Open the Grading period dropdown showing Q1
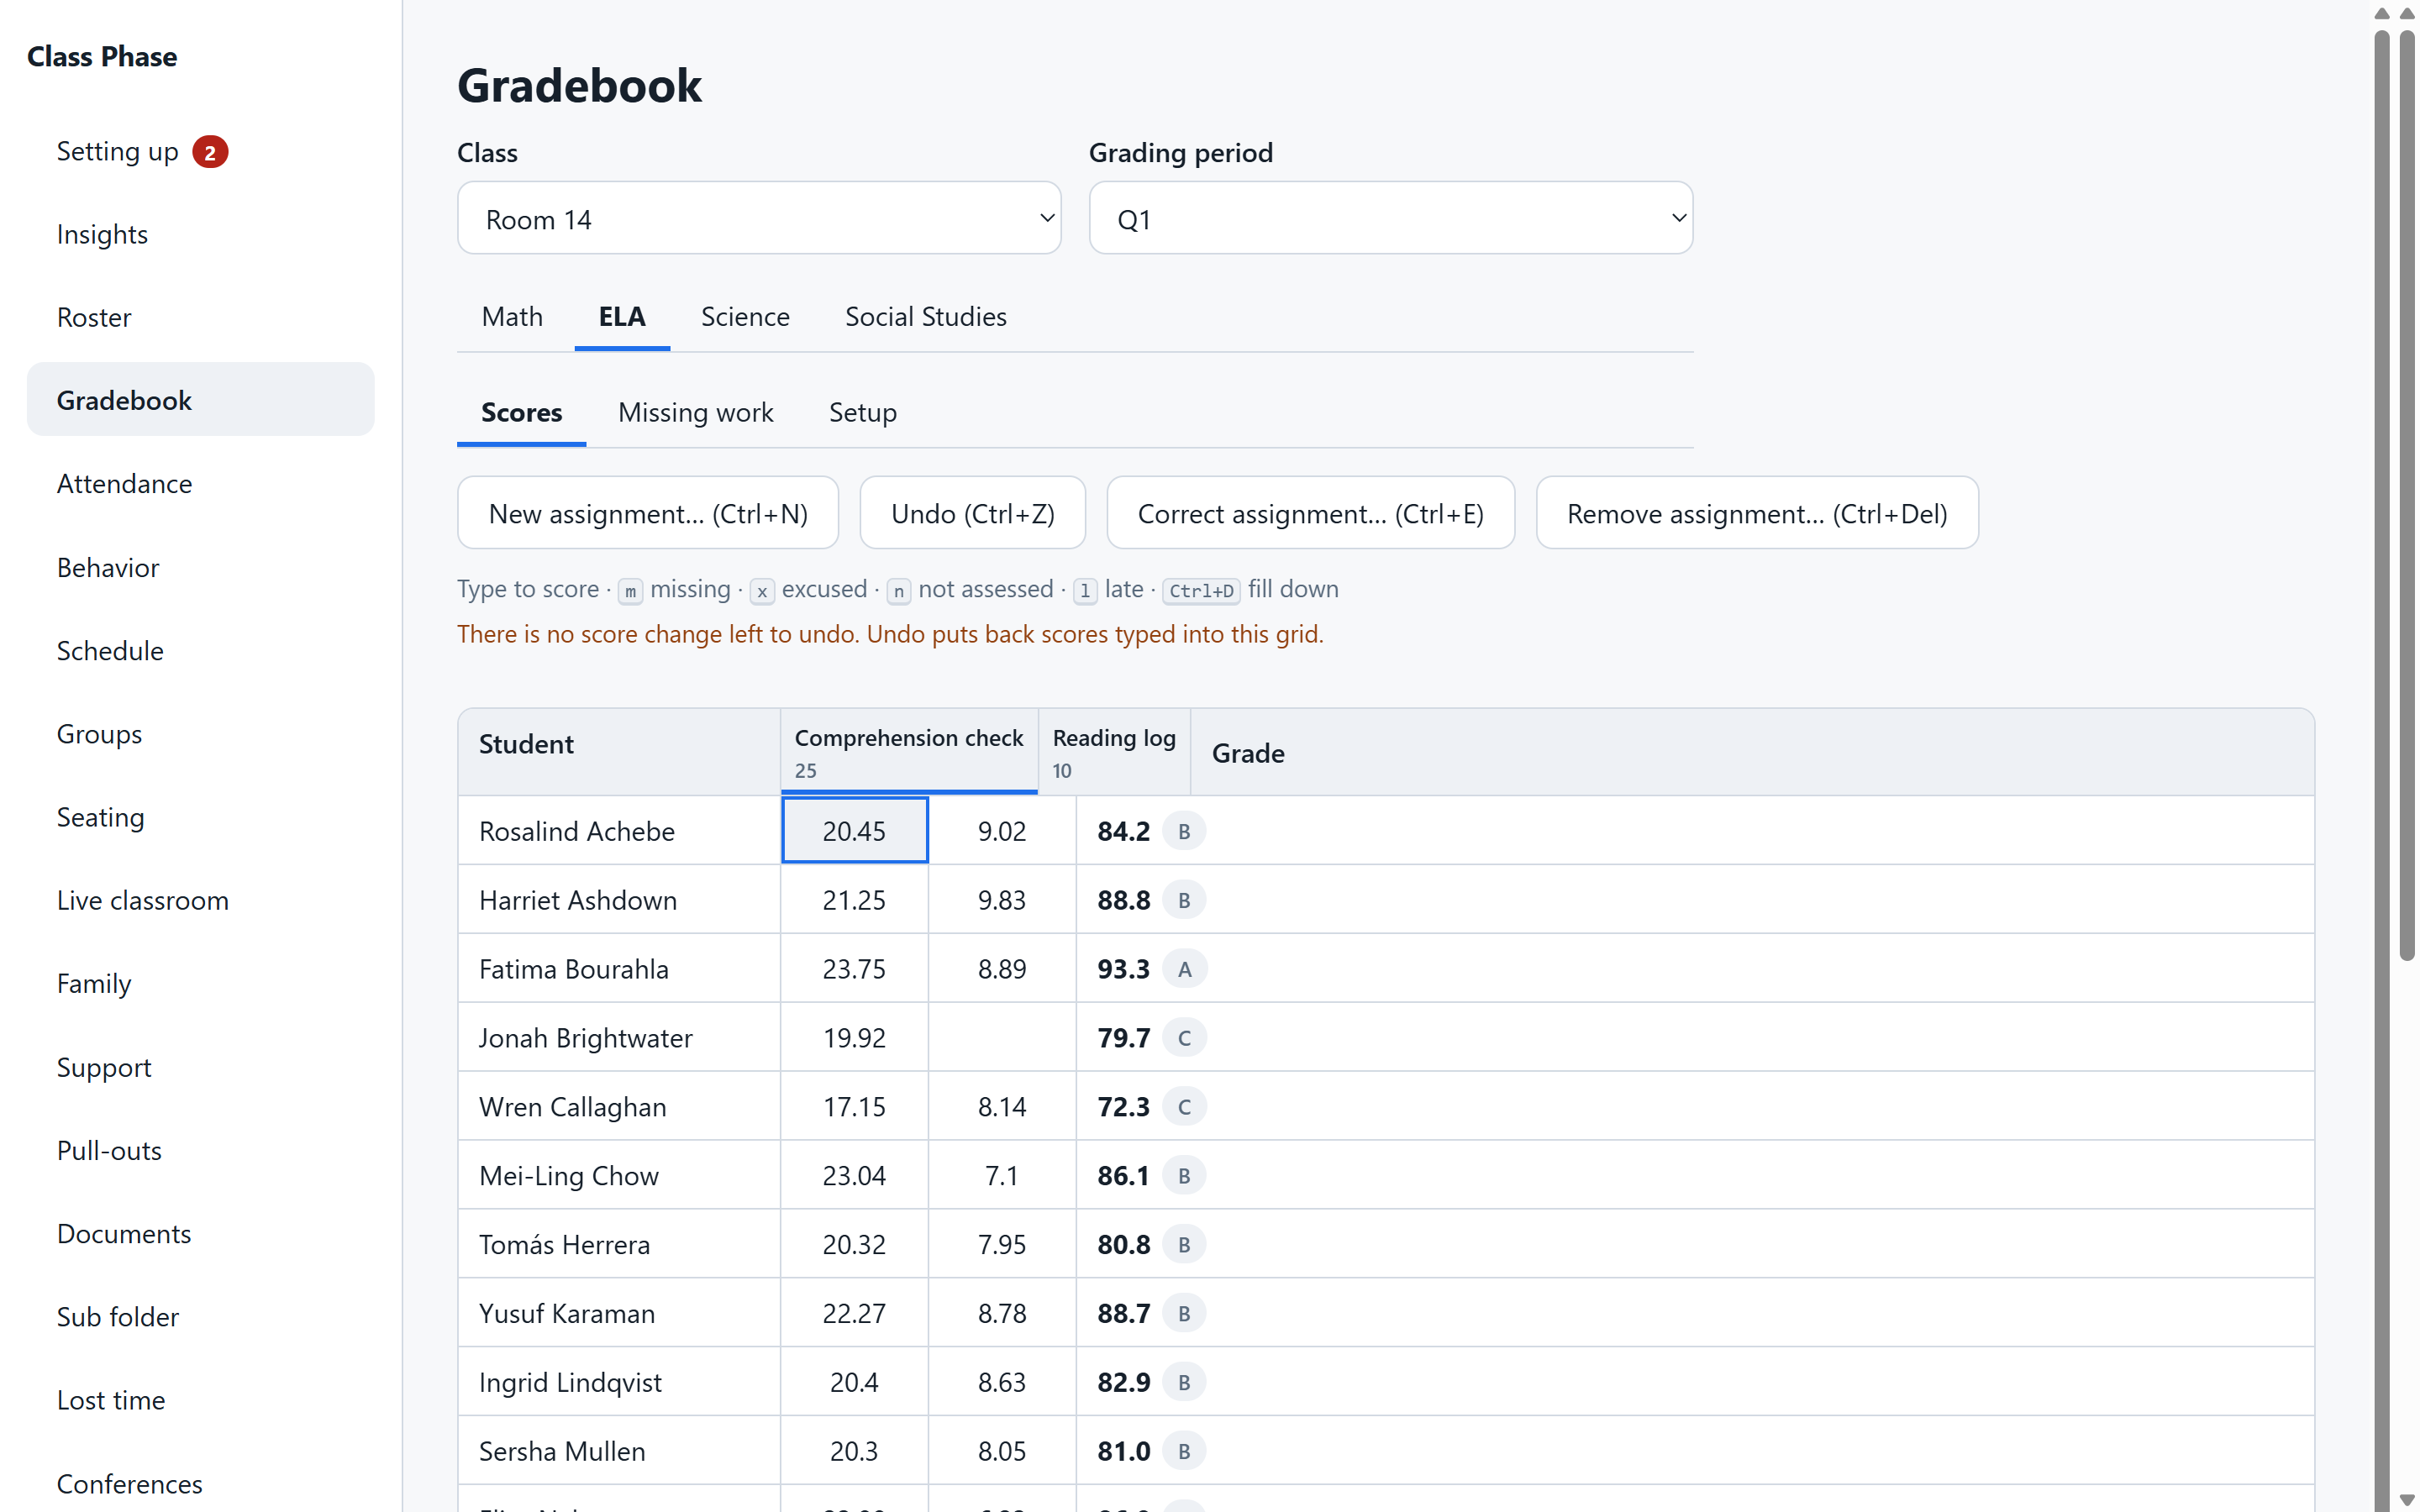 pyautogui.click(x=1390, y=218)
